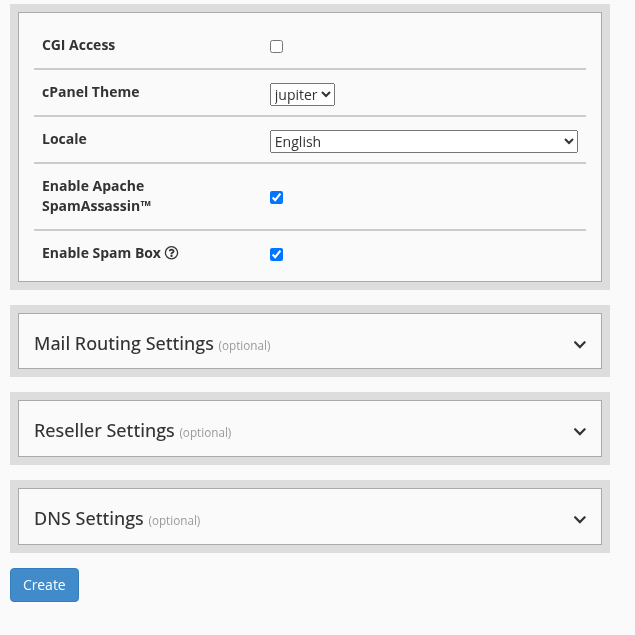Disable the Enable Spam Box checkbox

tap(276, 254)
